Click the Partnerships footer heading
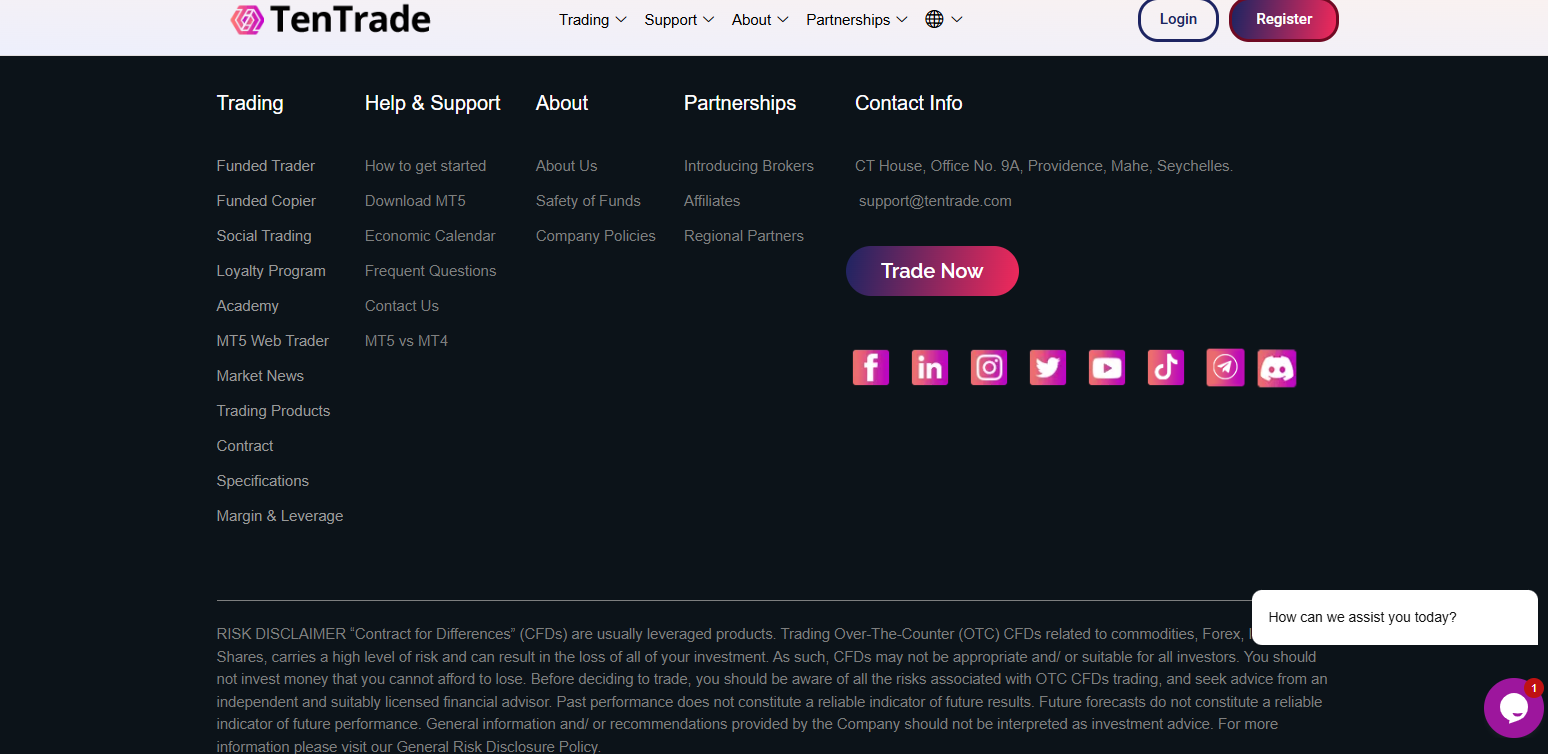 tap(740, 103)
